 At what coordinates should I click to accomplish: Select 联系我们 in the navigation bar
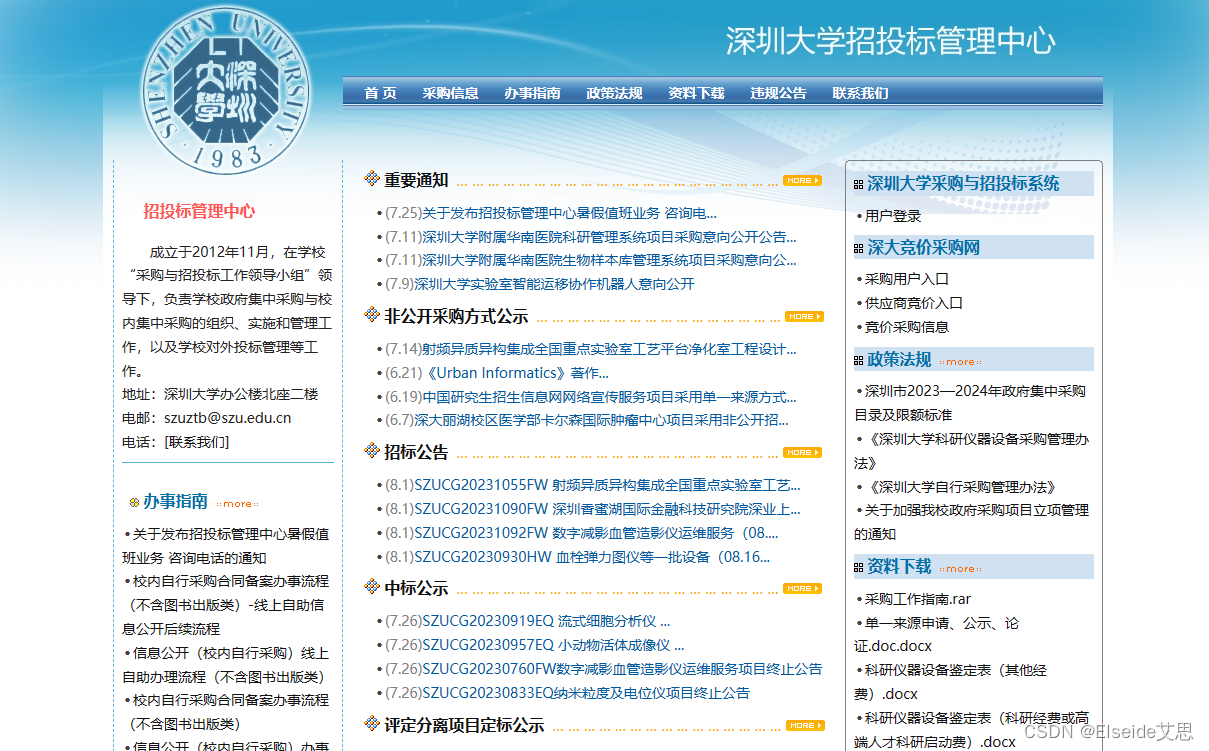point(860,93)
